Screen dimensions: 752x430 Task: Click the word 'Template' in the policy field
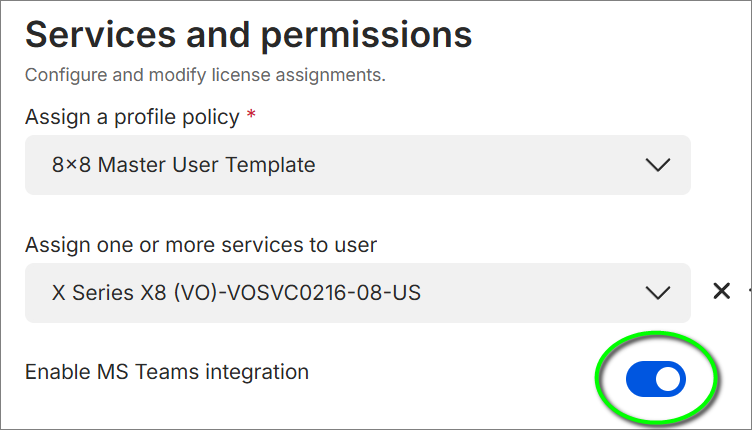[x=270, y=165]
